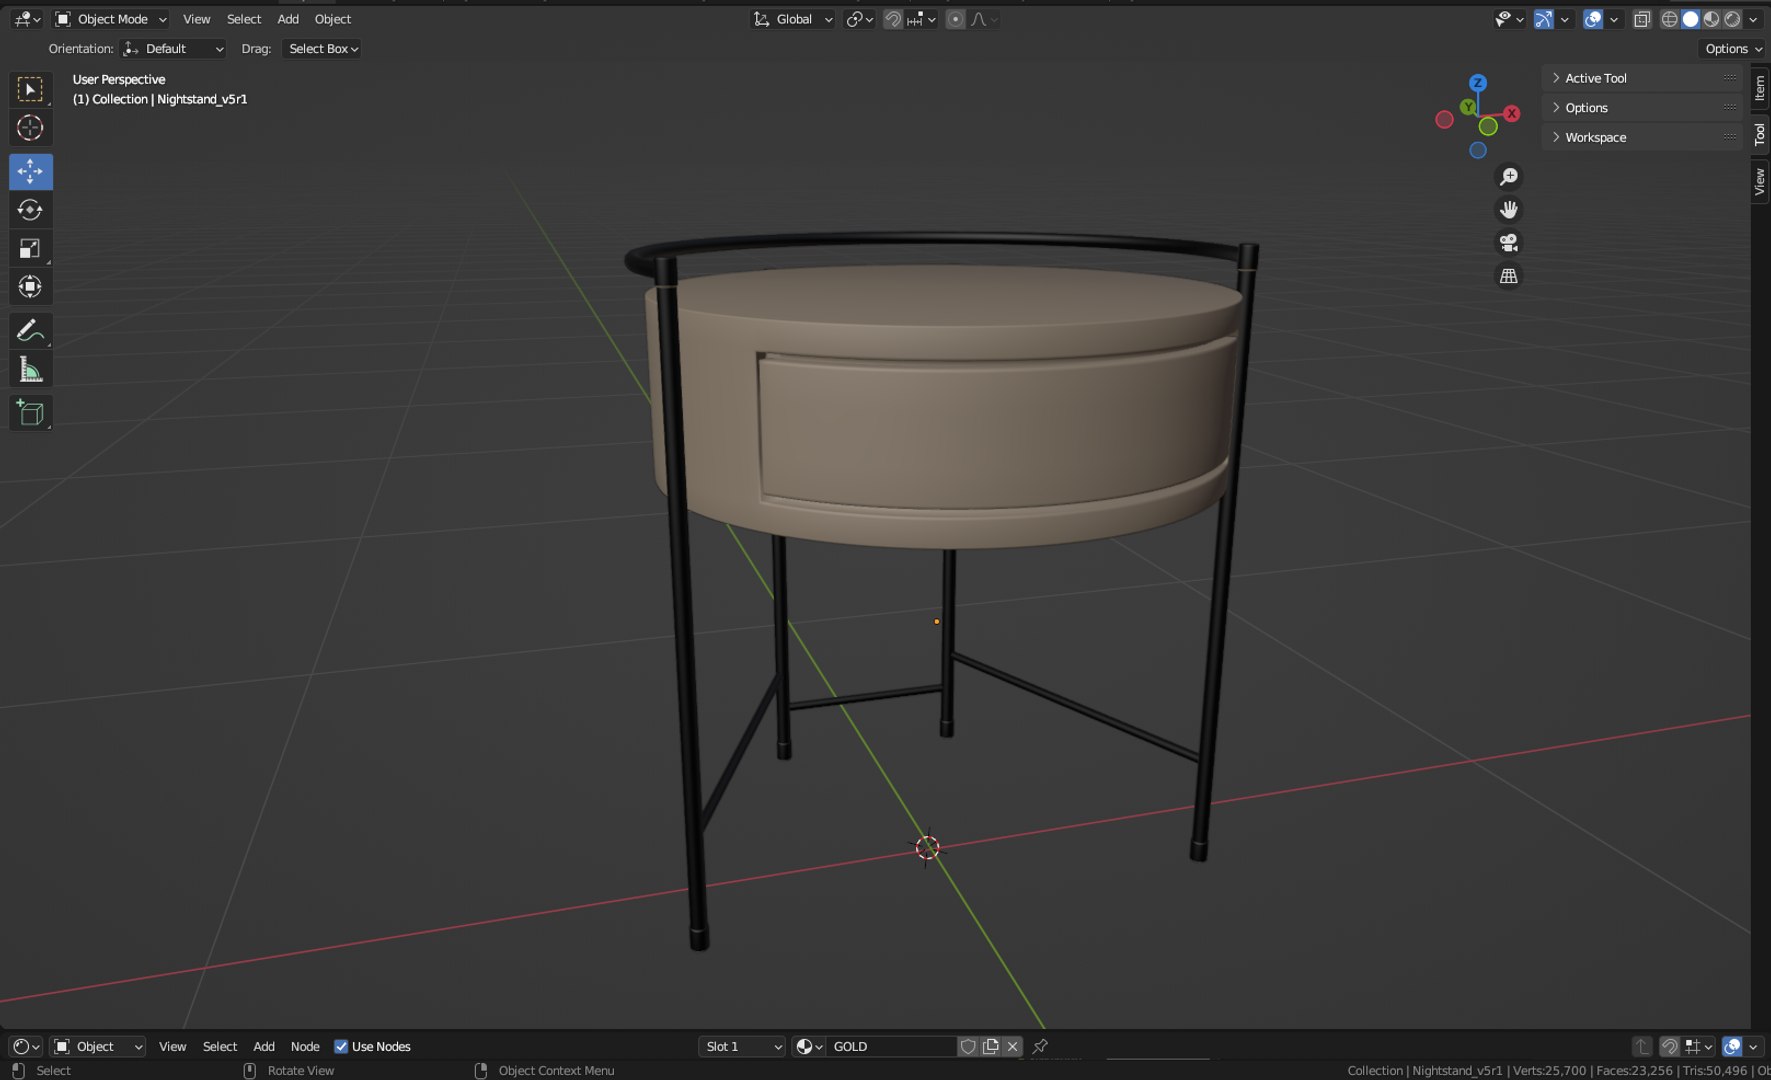Switch to the Item sidebar tab
Viewport: 1771px width, 1080px height.
(1759, 88)
